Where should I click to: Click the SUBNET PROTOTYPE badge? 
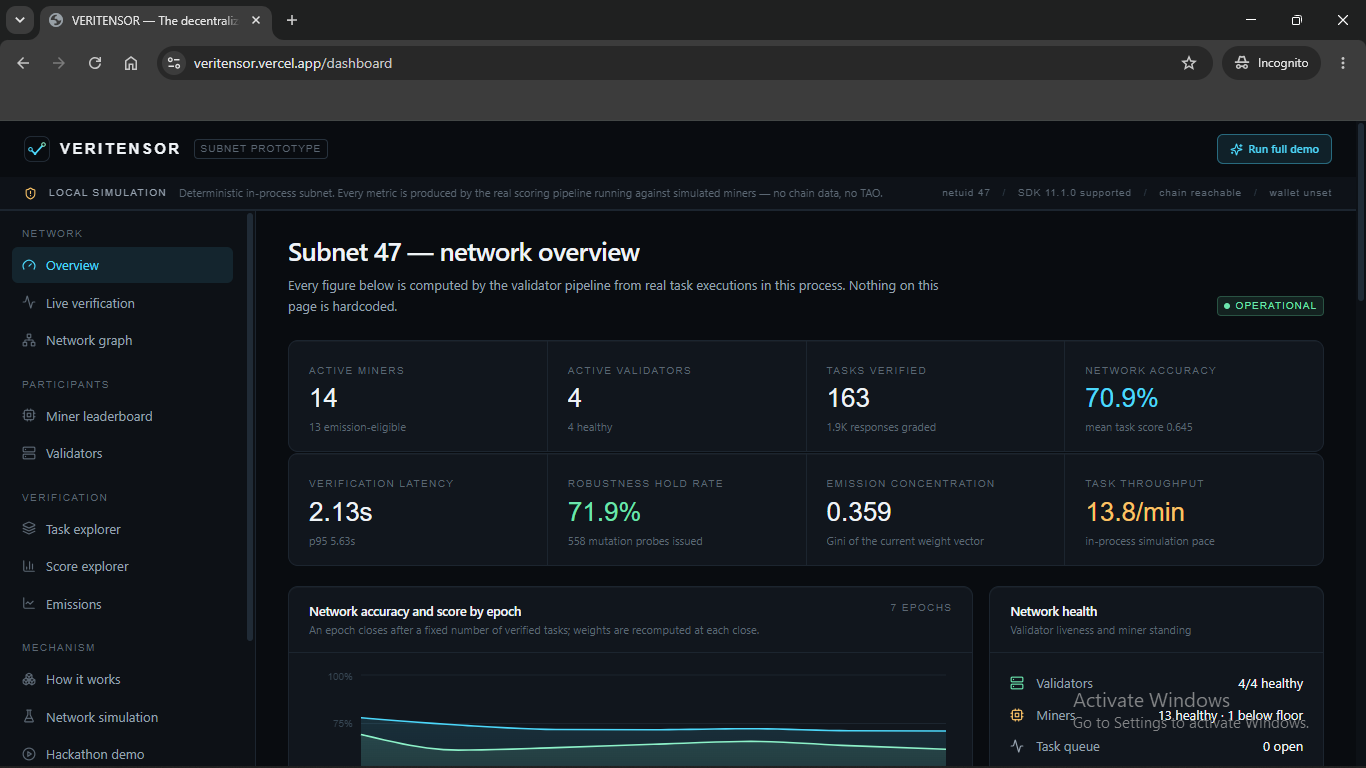pyautogui.click(x=261, y=149)
